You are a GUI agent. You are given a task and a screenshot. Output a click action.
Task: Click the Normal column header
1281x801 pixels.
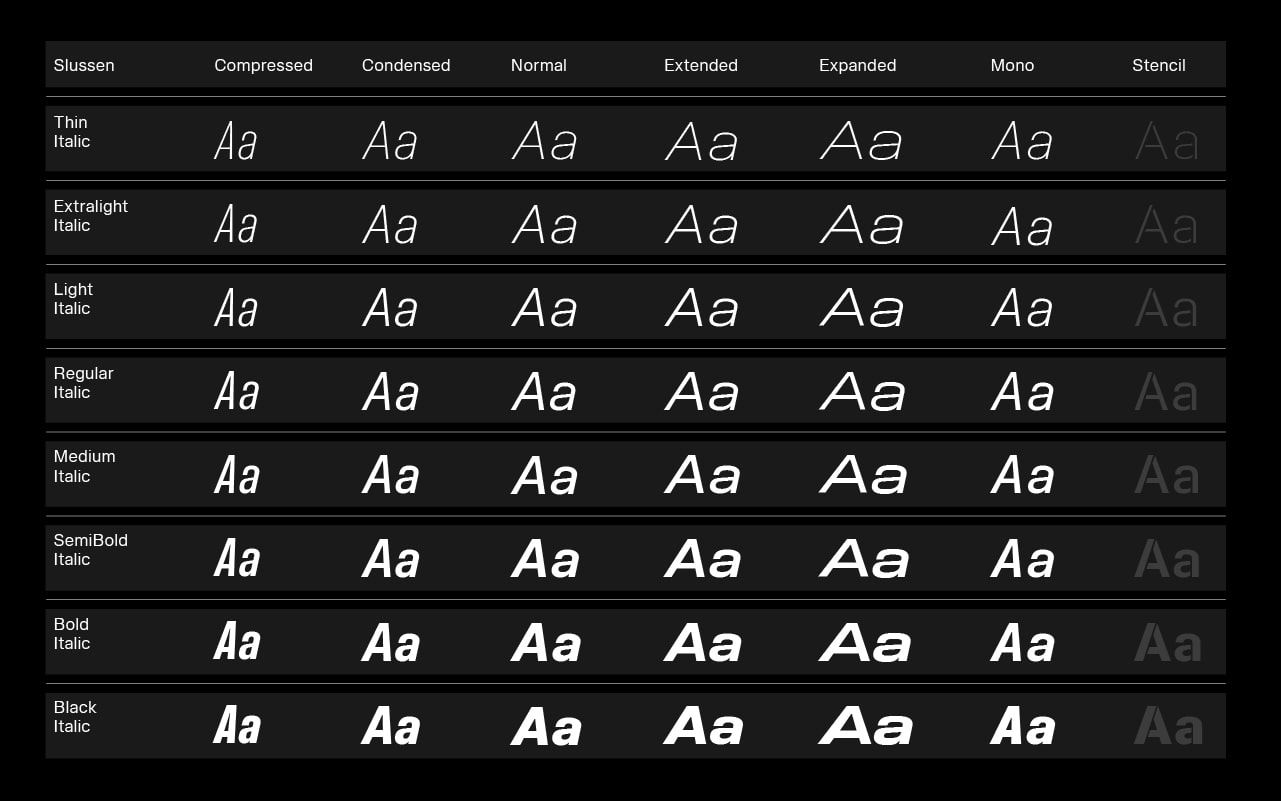[539, 65]
